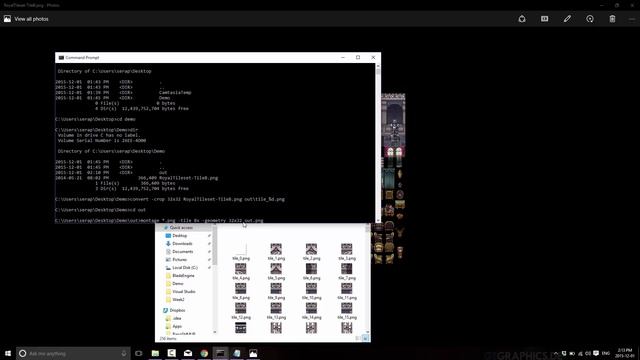
Task: Click the Command Prompt title bar icon
Action: click(x=61, y=58)
